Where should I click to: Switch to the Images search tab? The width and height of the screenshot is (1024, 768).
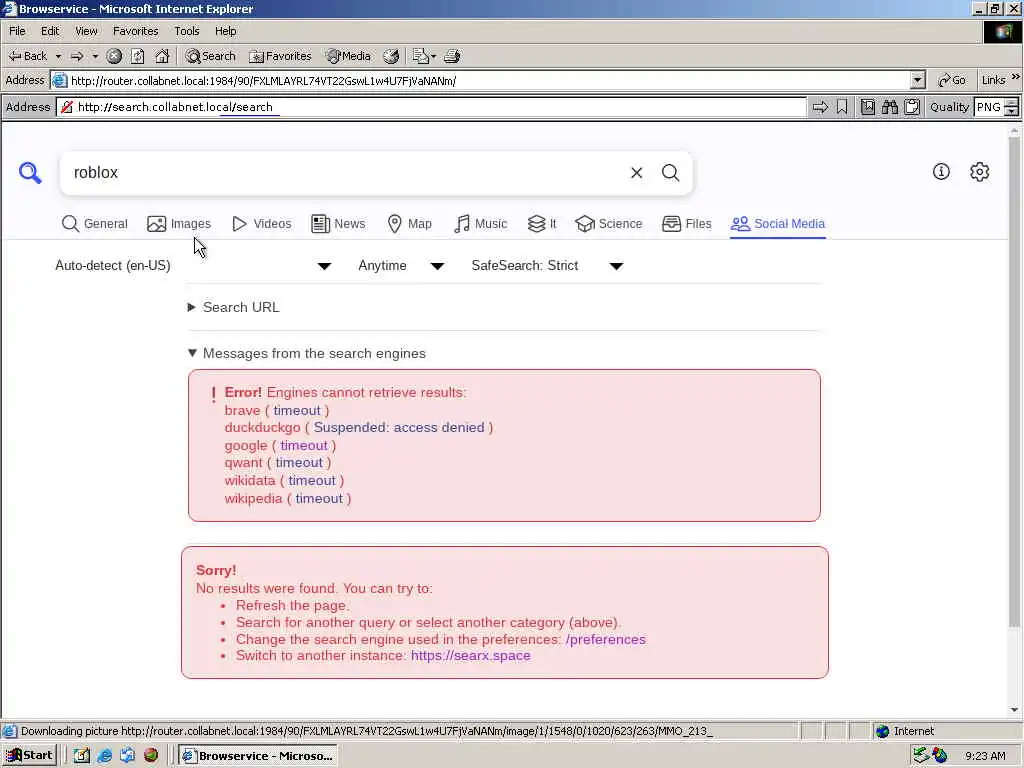pyautogui.click(x=179, y=224)
